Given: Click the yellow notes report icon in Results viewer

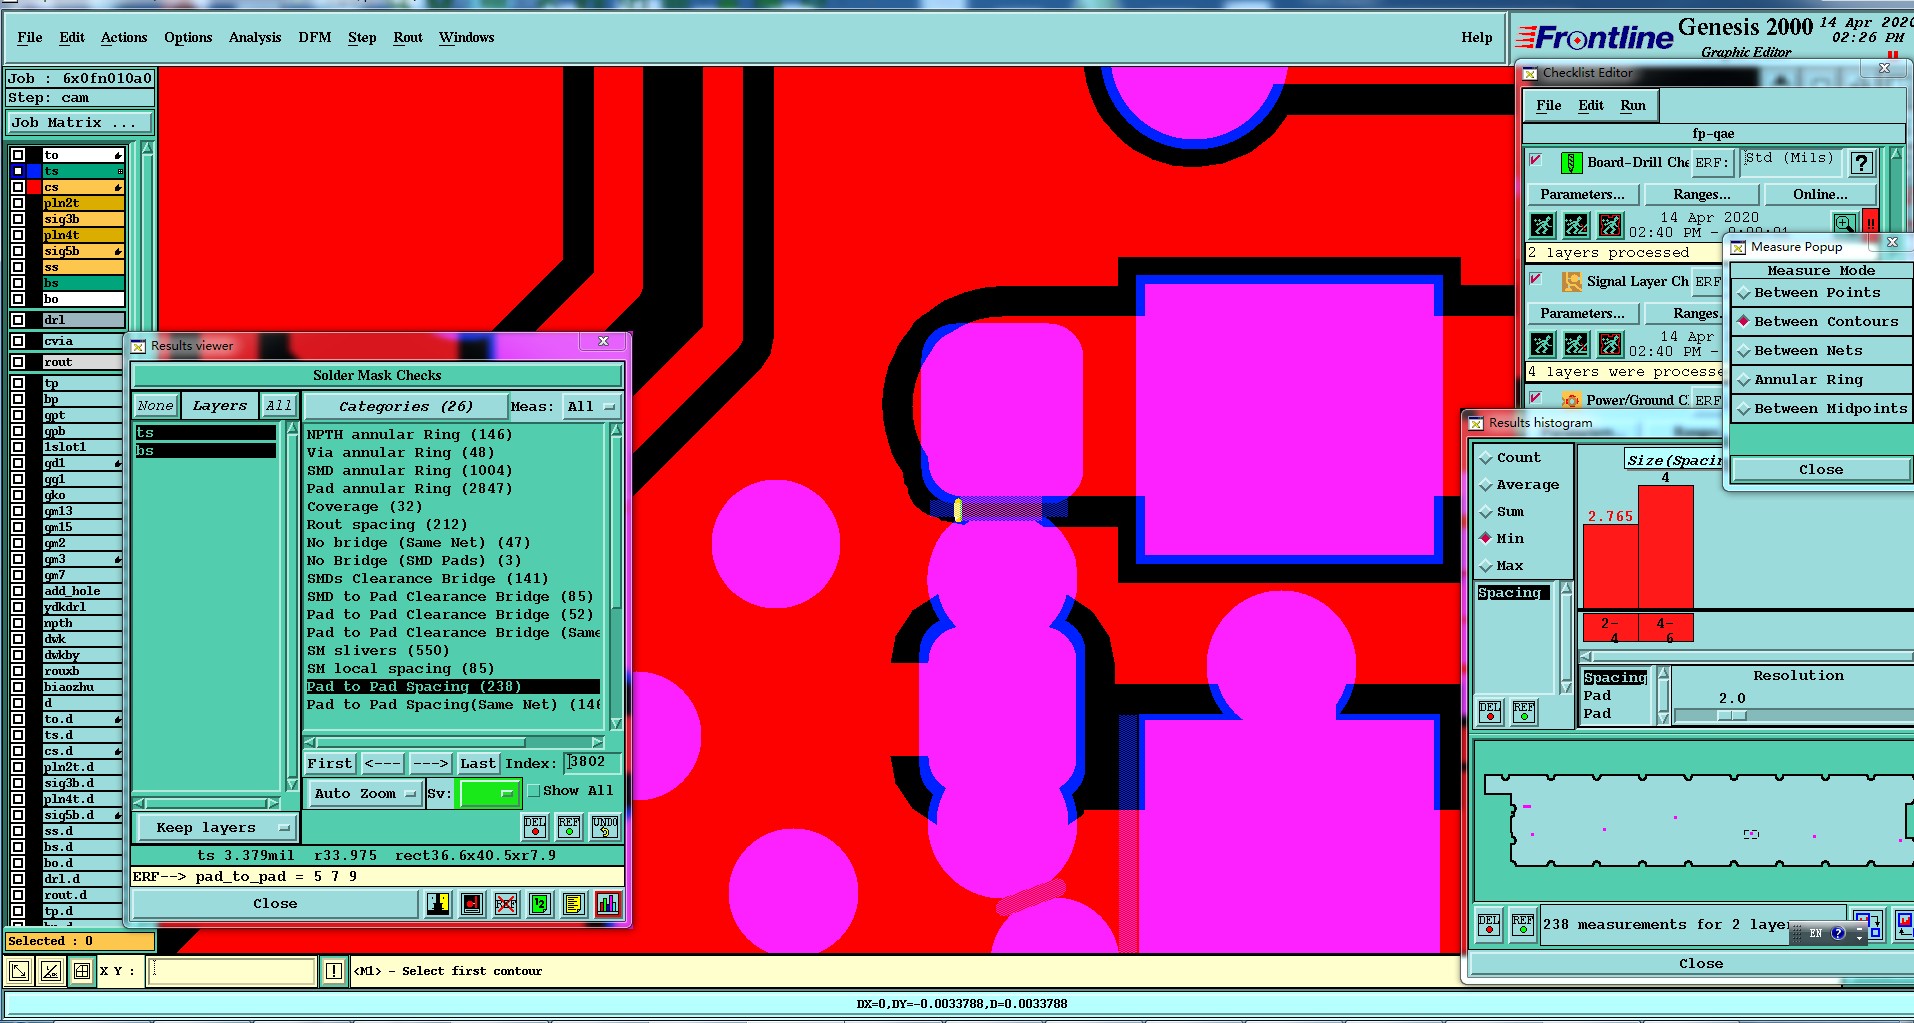Looking at the screenshot, I should (x=573, y=904).
